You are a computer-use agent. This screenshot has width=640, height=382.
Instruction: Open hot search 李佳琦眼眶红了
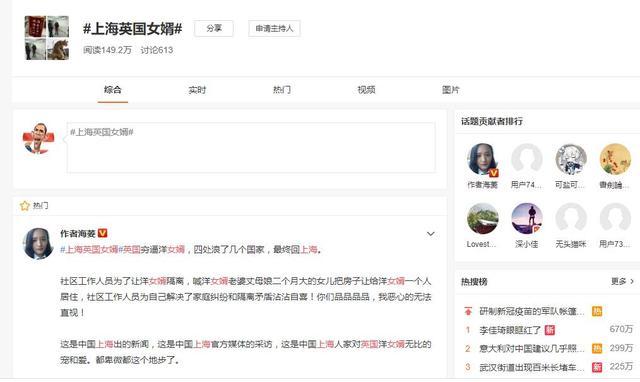[510, 330]
